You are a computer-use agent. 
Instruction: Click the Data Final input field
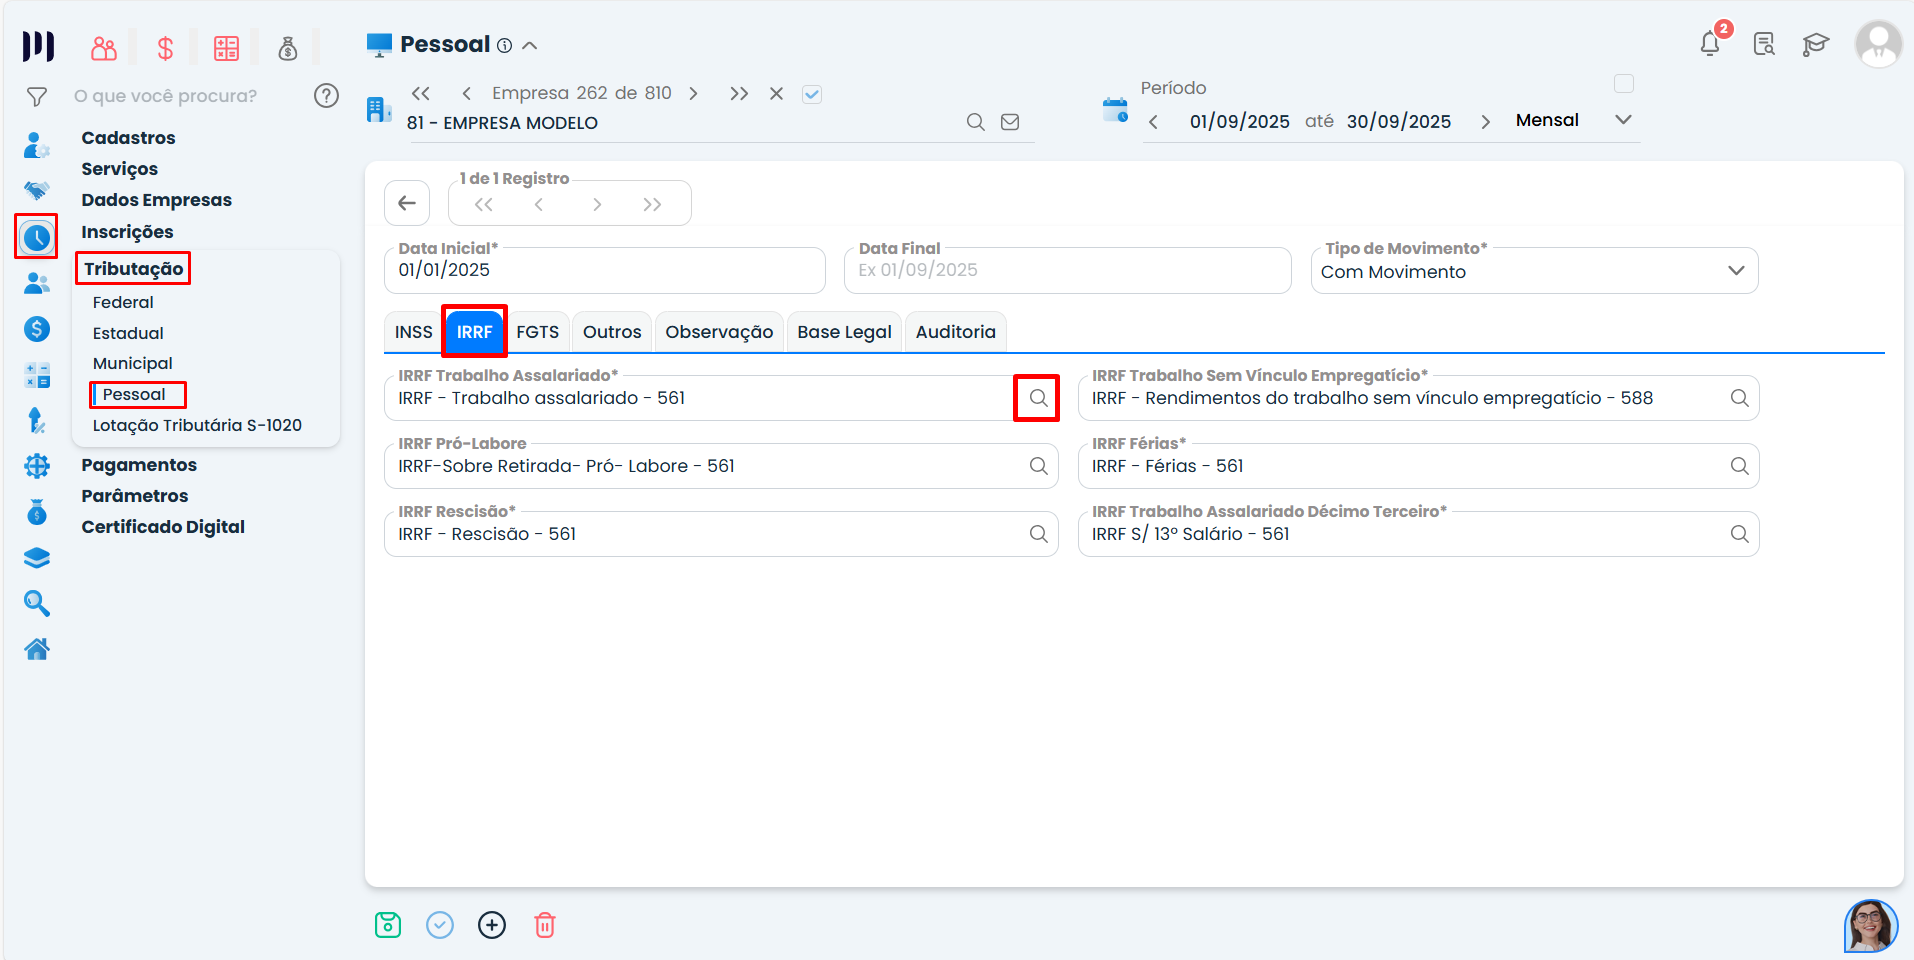1066,271
